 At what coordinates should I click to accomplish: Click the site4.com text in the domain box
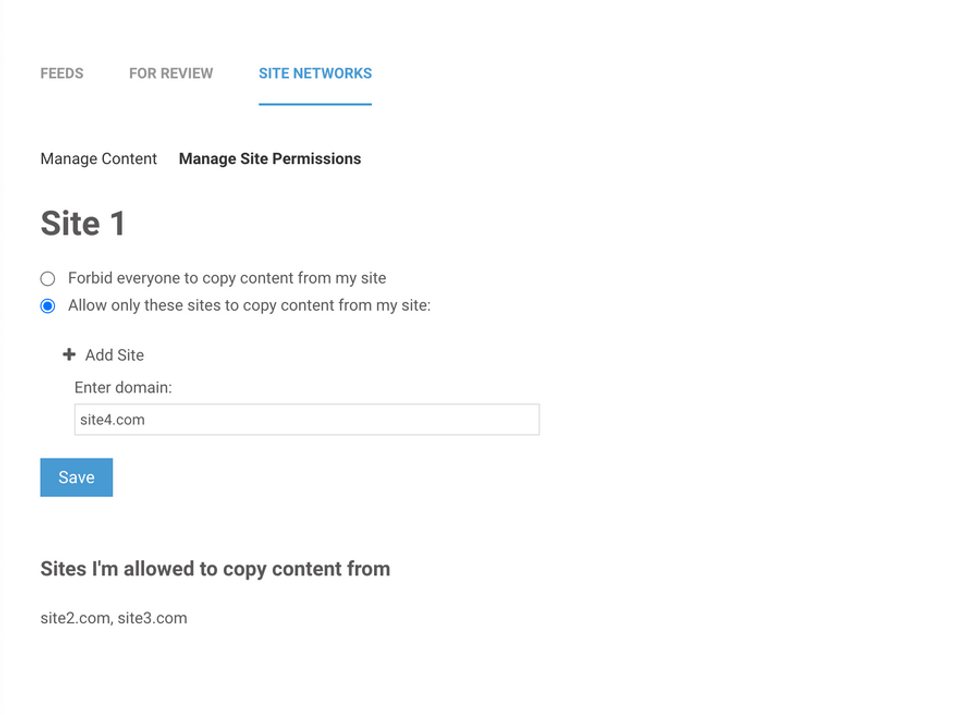113,420
